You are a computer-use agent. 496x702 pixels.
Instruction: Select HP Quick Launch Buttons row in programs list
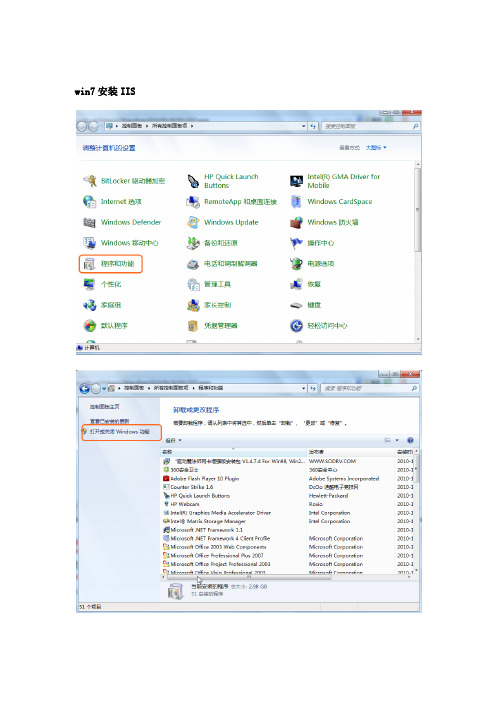pos(287,496)
